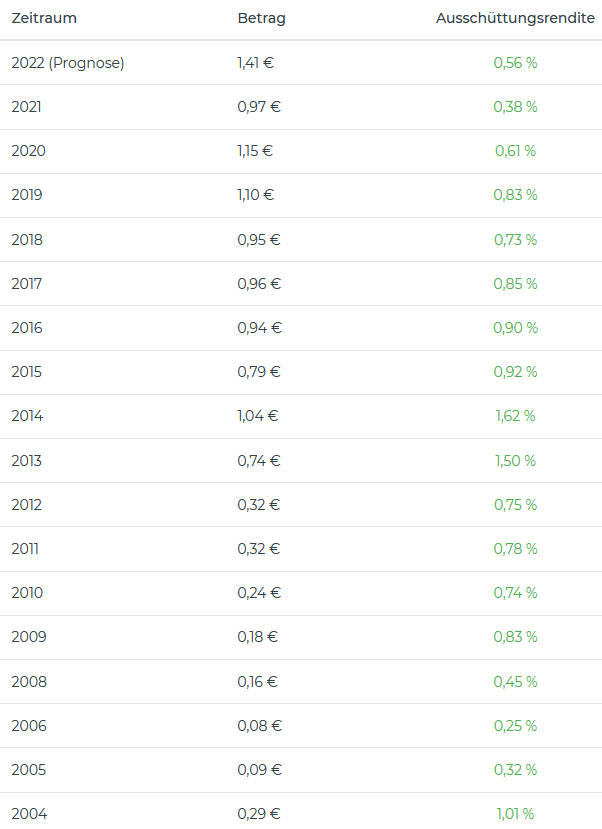
Task: Click the Ausschüttungsrendite column header
Action: (515, 19)
